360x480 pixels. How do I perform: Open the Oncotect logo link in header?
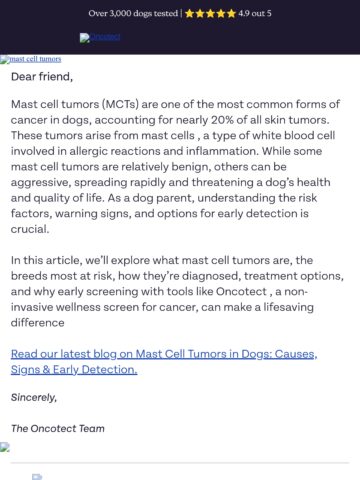100,37
